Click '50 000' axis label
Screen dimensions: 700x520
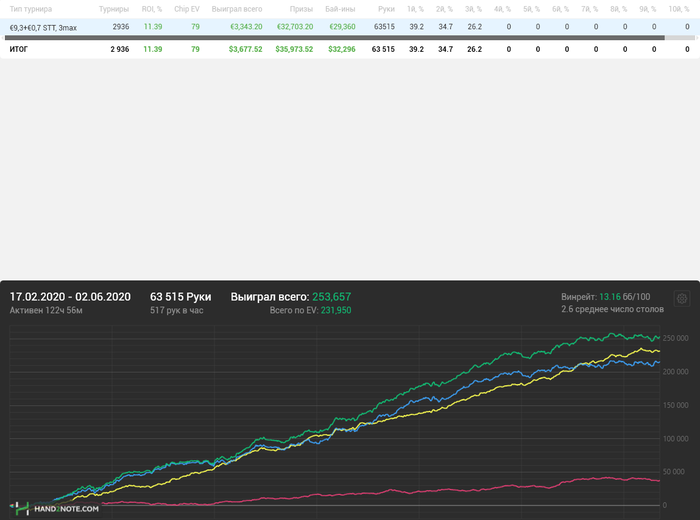click(x=675, y=472)
